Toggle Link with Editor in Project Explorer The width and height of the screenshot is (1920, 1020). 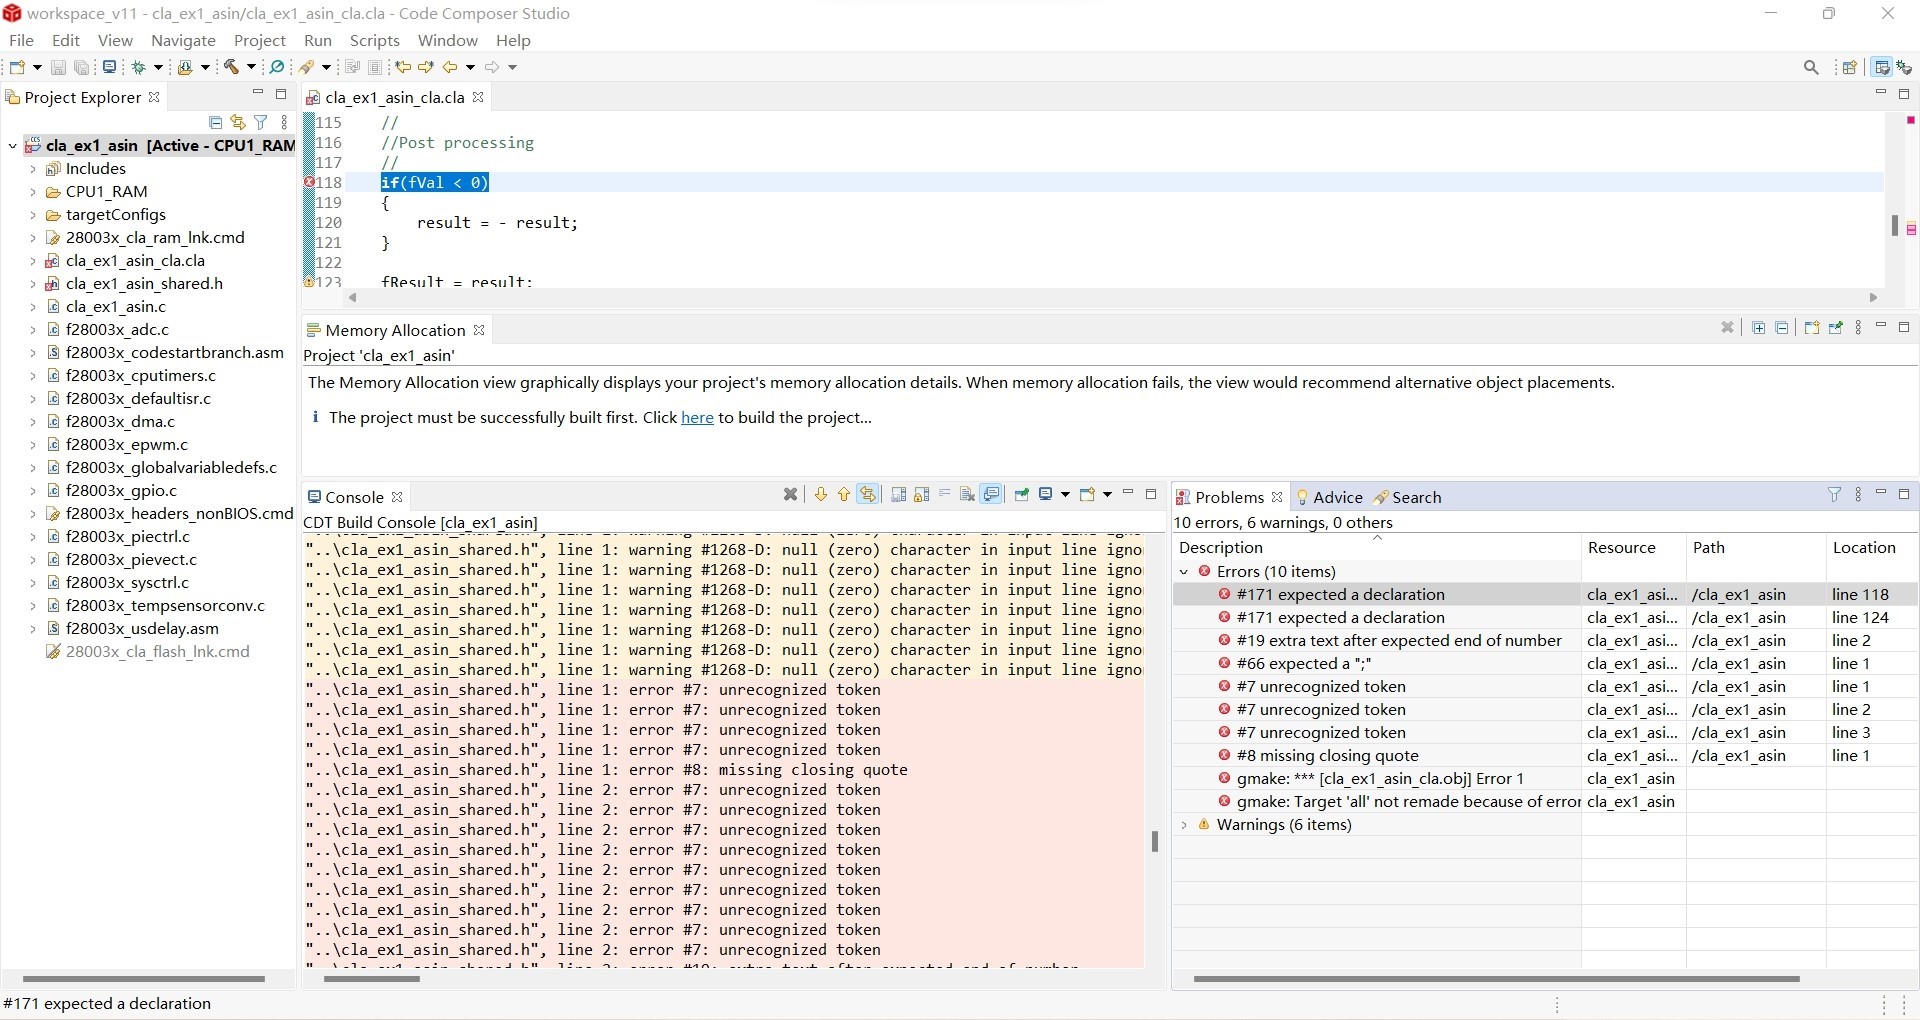[x=238, y=122]
